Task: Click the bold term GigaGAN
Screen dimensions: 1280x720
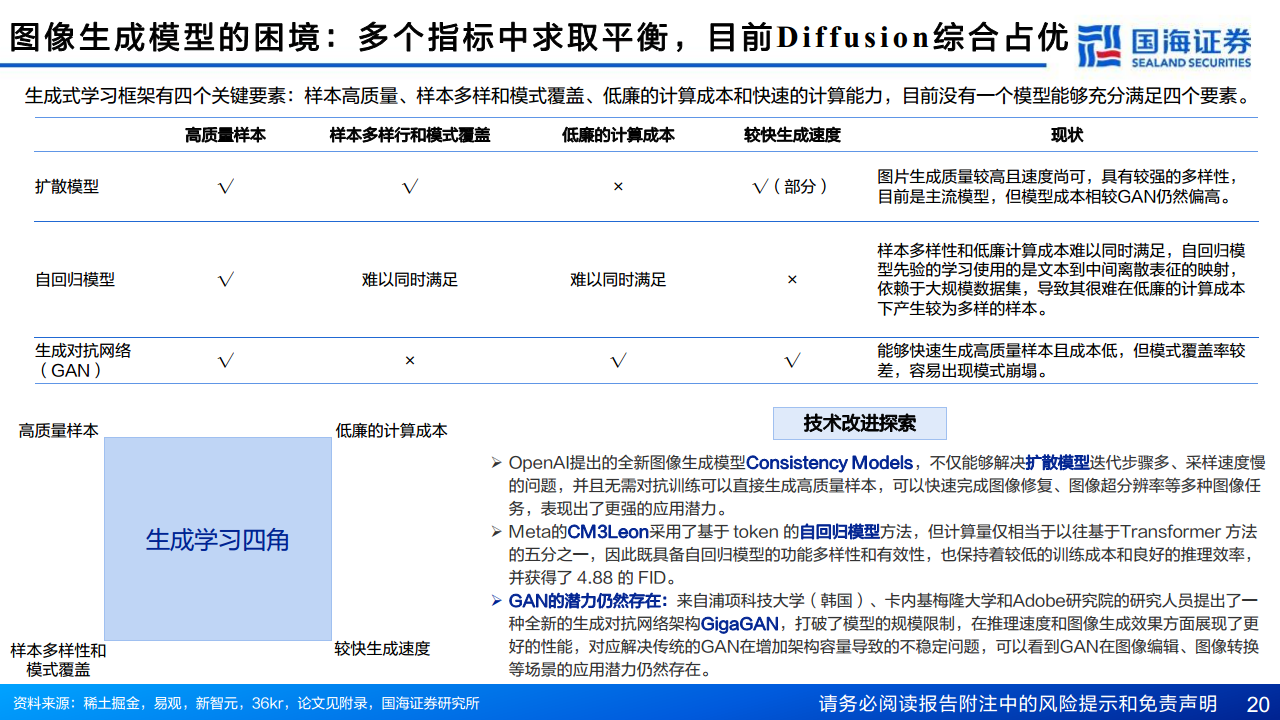Action: point(741,624)
